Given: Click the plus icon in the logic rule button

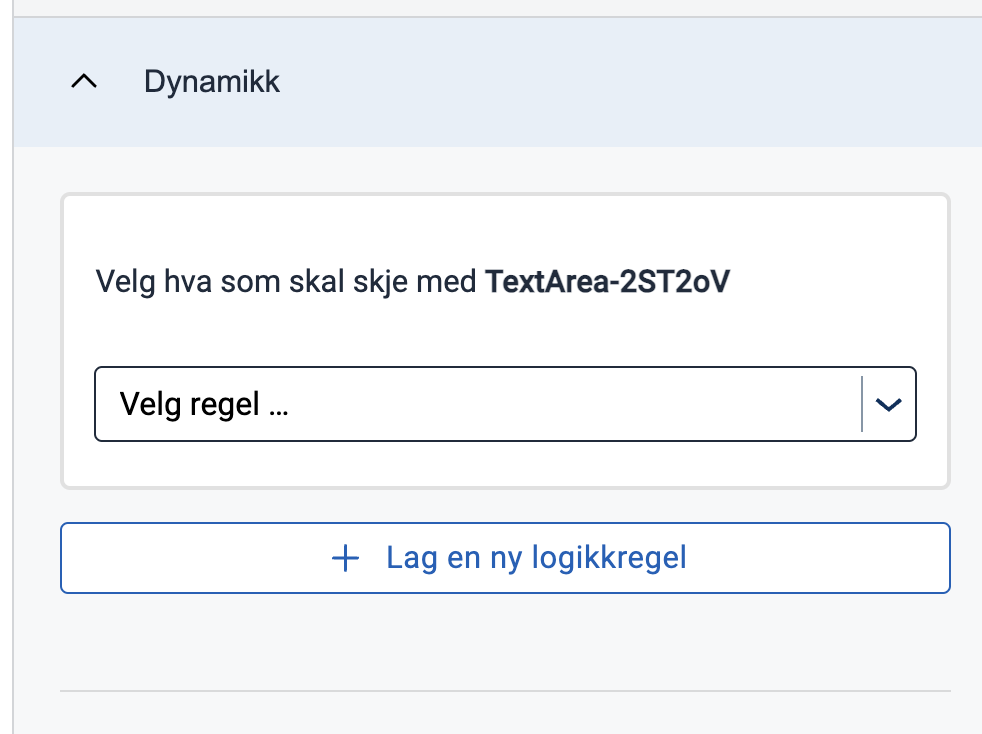Looking at the screenshot, I should [345, 558].
